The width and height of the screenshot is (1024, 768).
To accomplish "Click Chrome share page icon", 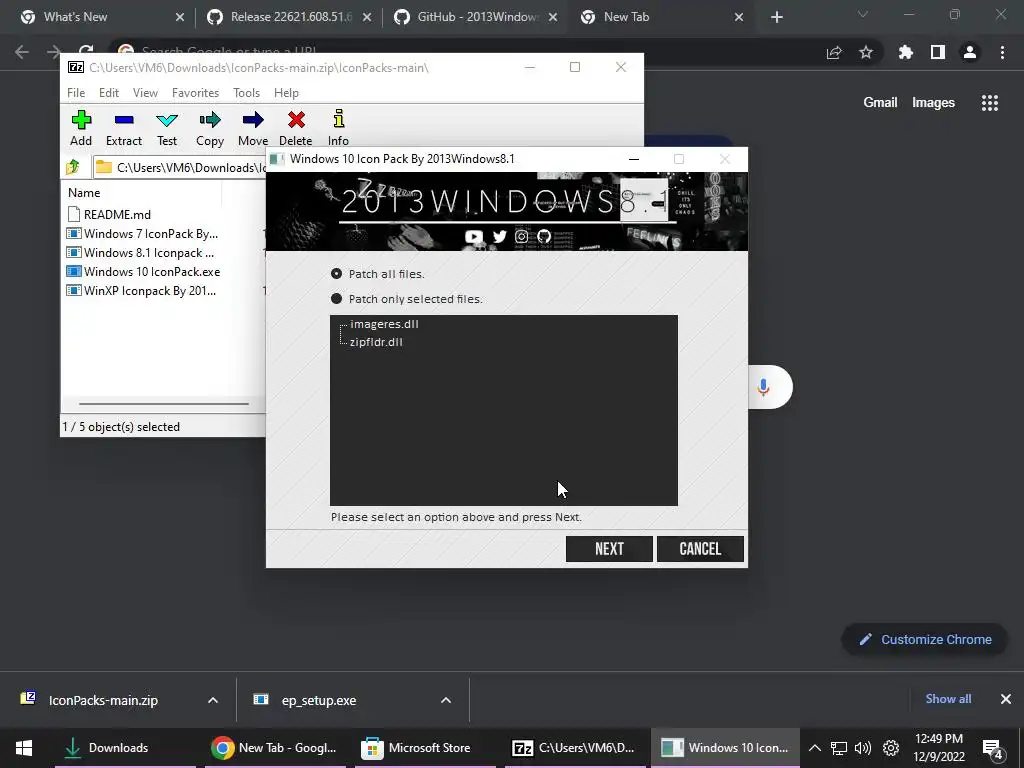I will pos(834,52).
